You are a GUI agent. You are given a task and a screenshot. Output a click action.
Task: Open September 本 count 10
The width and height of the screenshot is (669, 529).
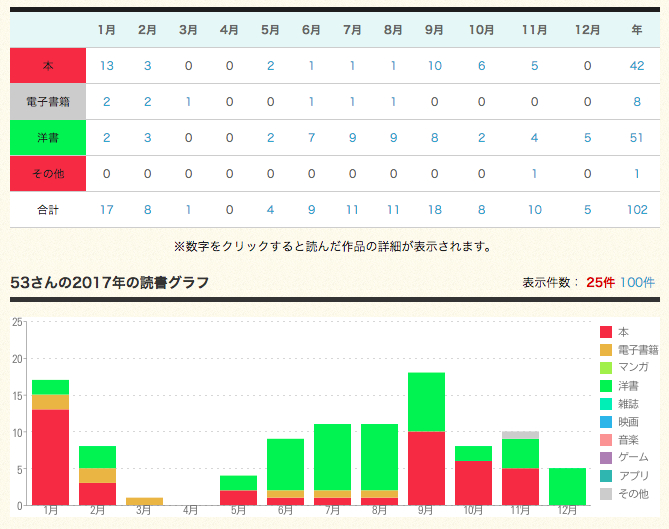coord(435,66)
